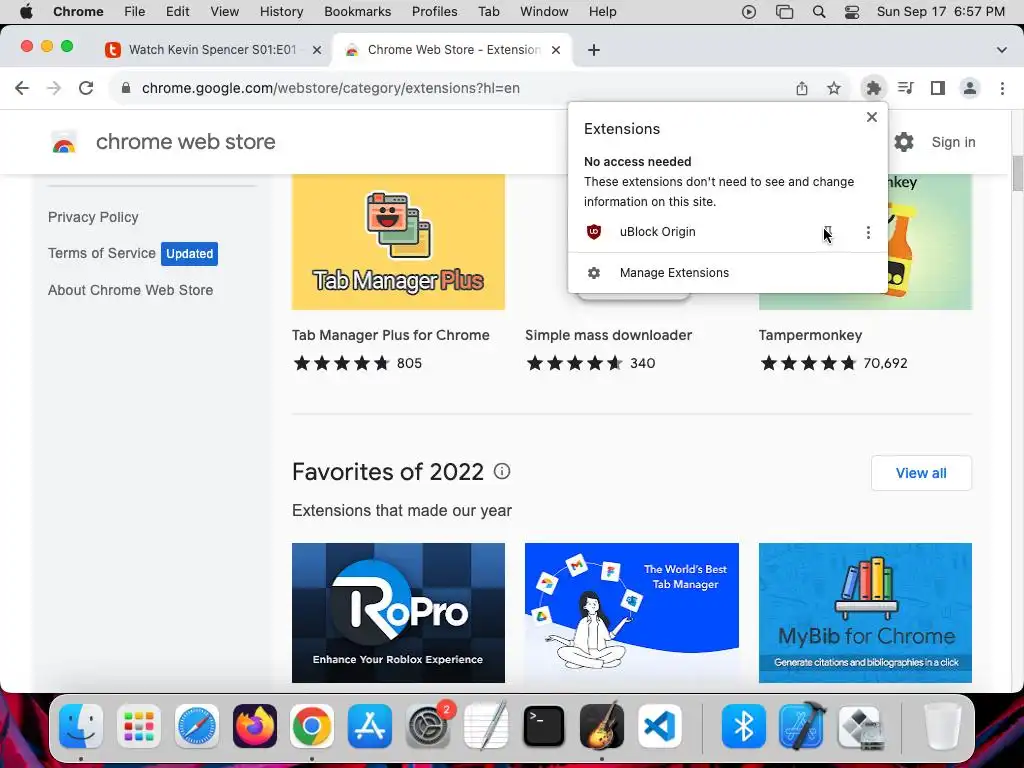Open Terms of Service link
Viewport: 1024px width, 768px height.
tap(102, 253)
